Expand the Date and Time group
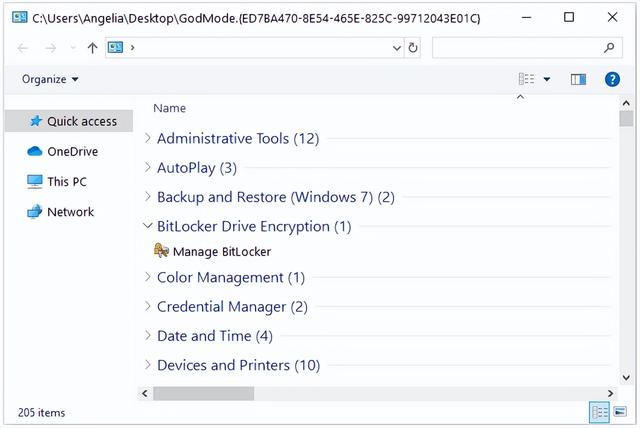The height and width of the screenshot is (428, 640). click(148, 335)
